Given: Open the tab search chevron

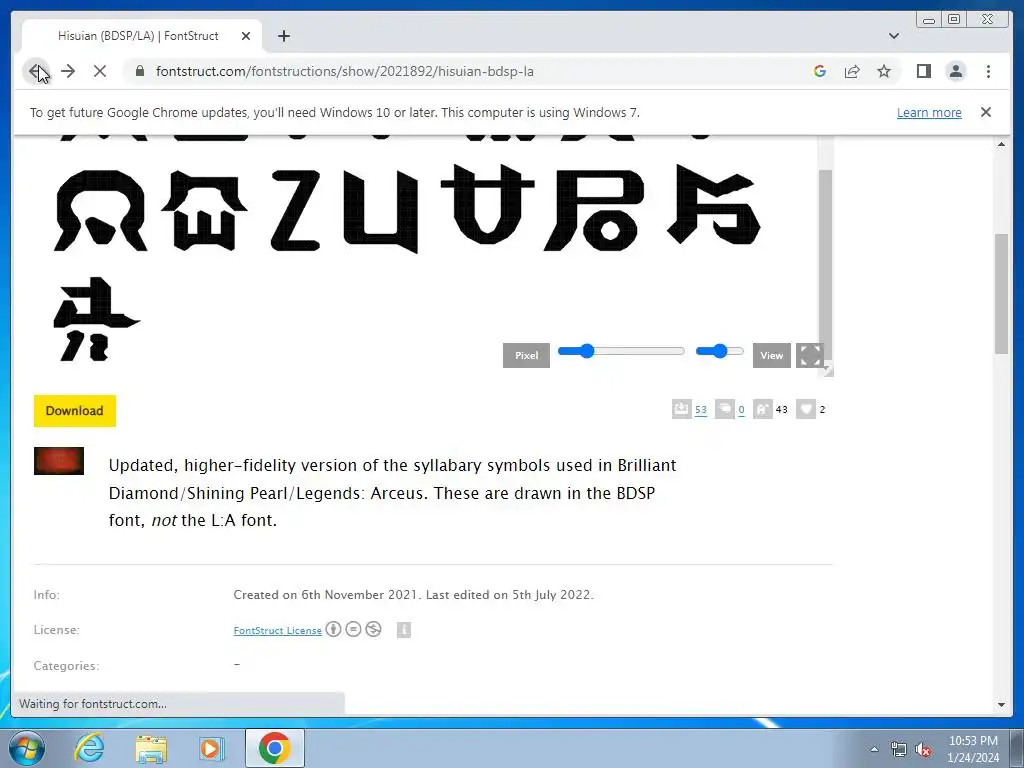Looking at the screenshot, I should 893,36.
